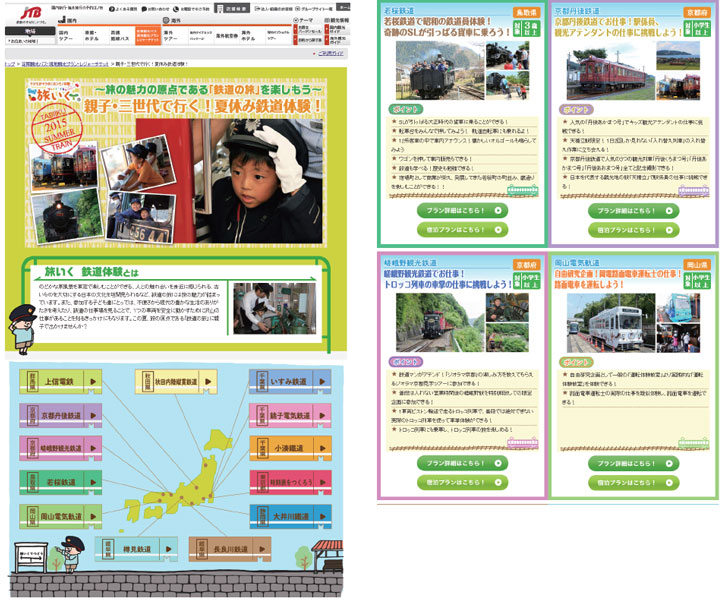Click the 小湊鐵道 ticket arrow

point(322,448)
